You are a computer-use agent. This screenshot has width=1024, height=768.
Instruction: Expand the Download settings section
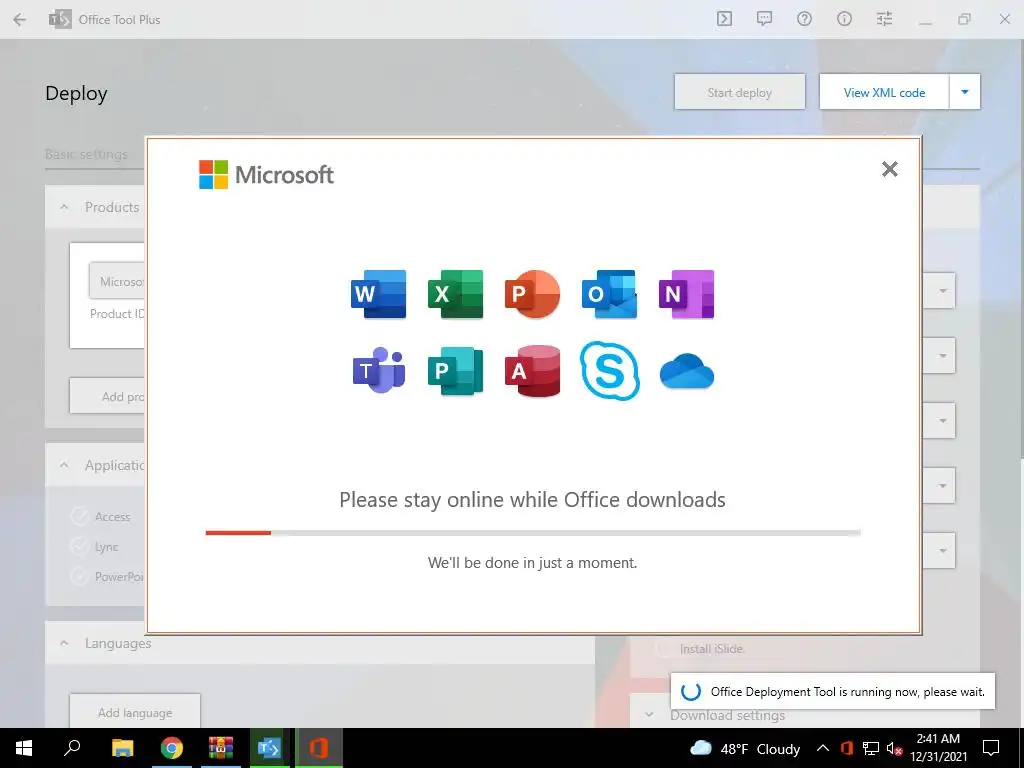click(648, 714)
